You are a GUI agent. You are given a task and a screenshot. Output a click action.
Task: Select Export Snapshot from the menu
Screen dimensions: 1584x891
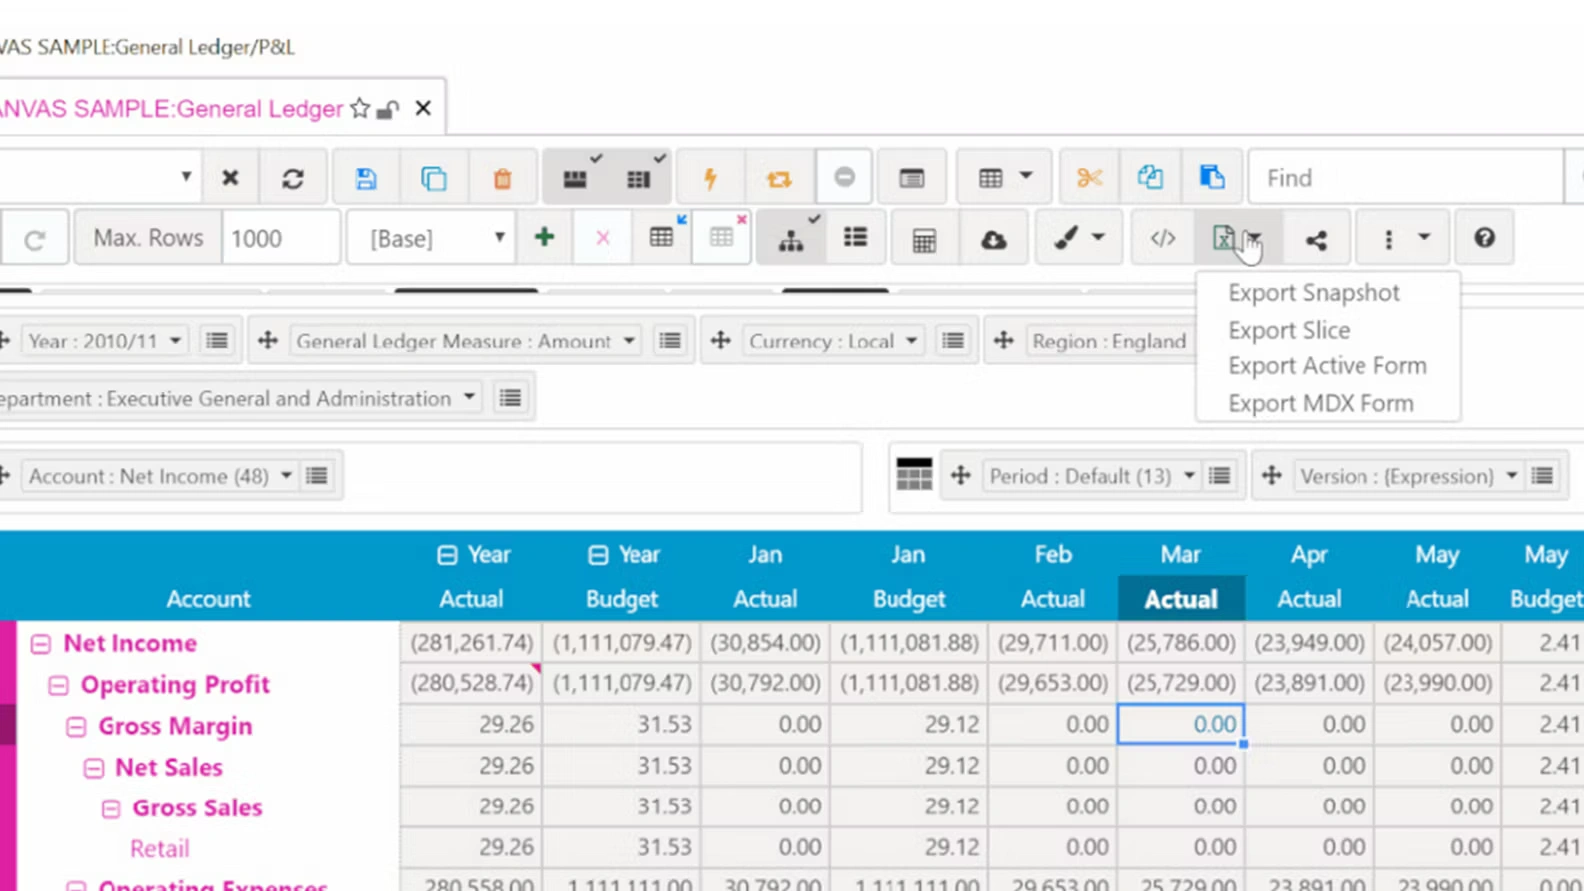click(1313, 293)
